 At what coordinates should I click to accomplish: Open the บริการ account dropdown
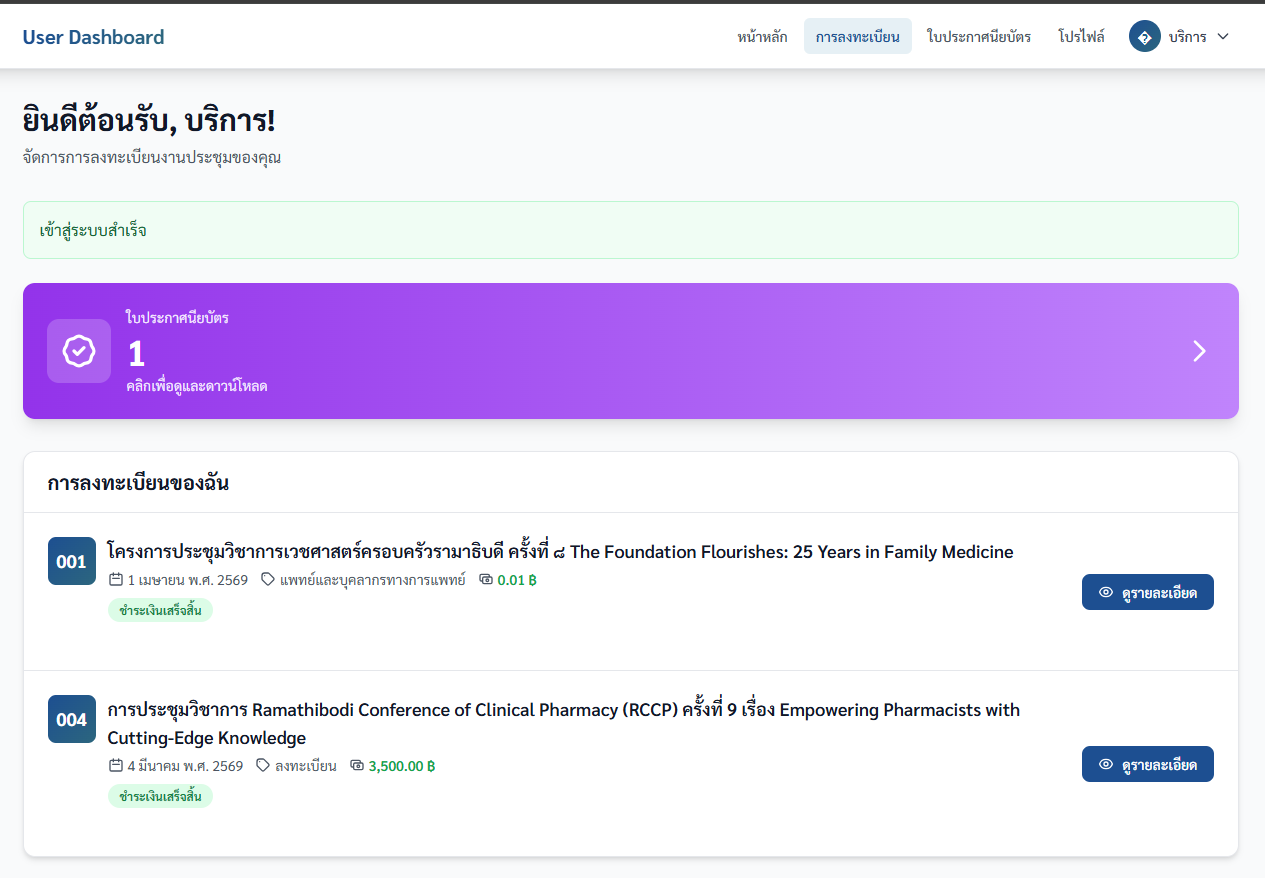1187,37
